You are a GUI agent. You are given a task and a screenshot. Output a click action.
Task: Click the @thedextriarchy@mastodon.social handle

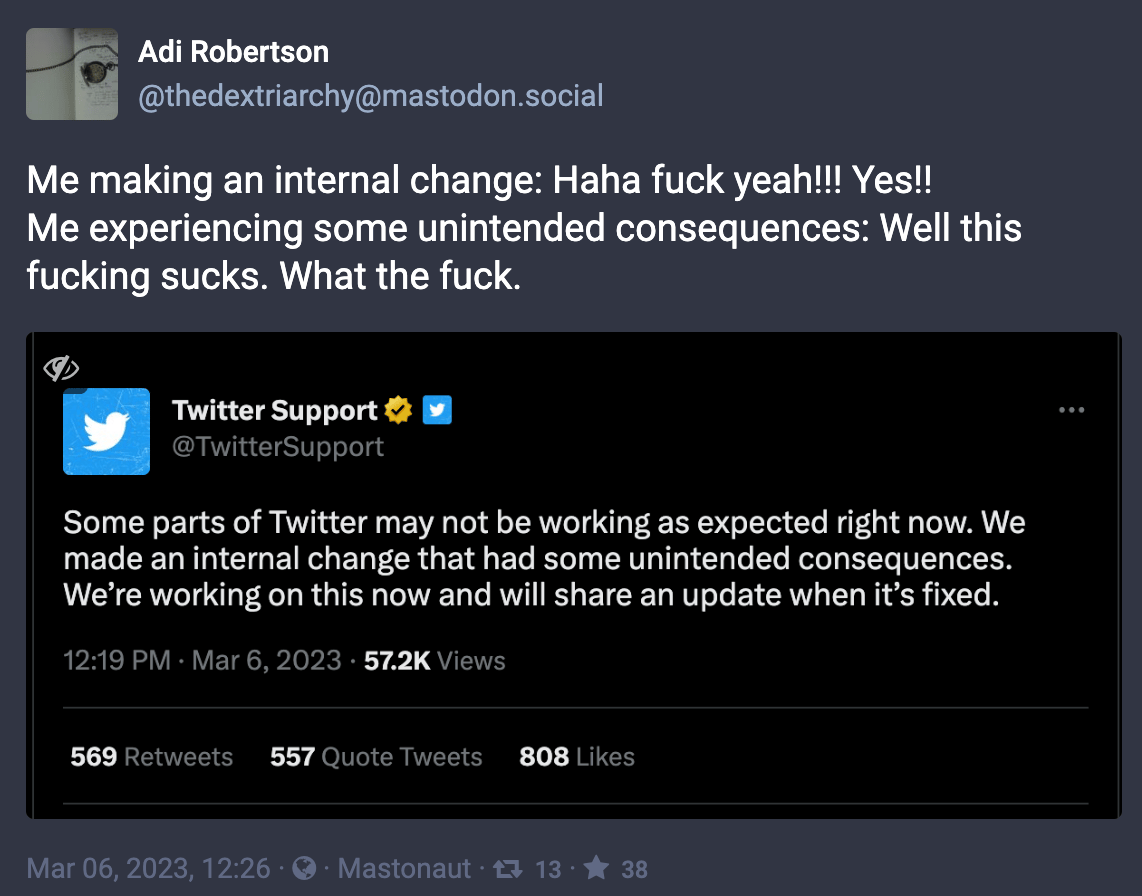(x=370, y=97)
